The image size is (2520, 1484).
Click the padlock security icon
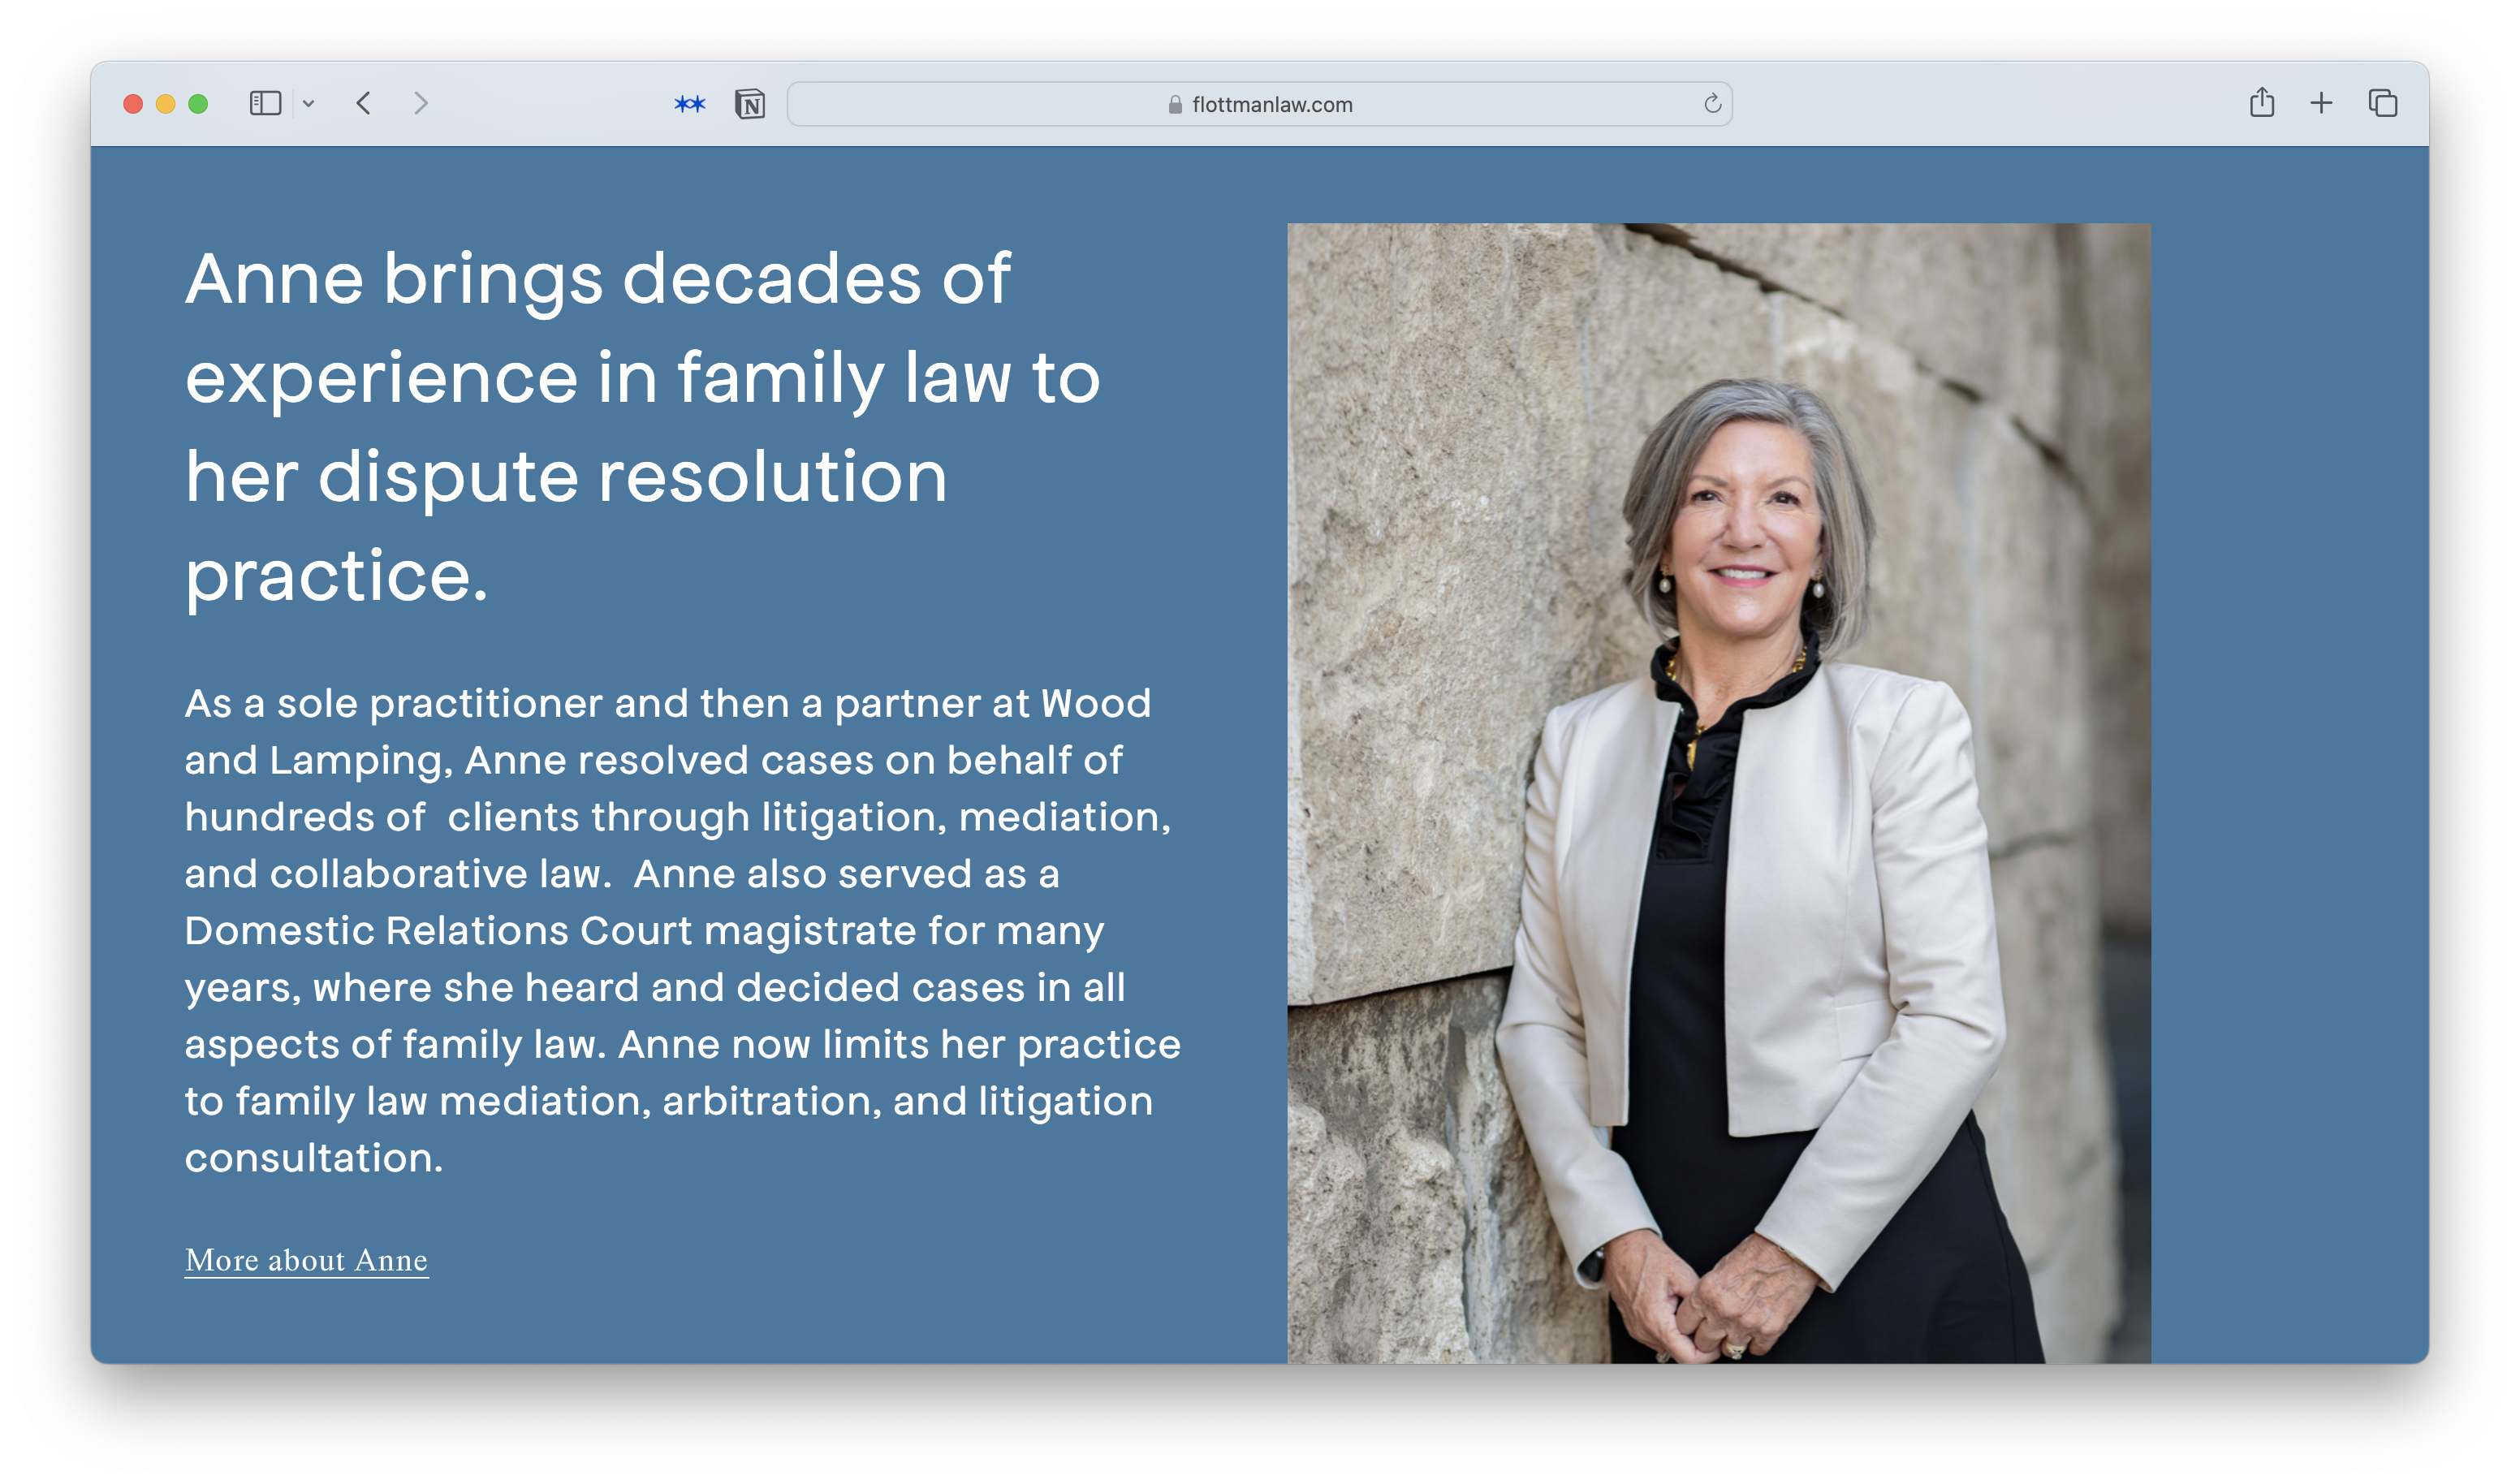(x=1175, y=105)
